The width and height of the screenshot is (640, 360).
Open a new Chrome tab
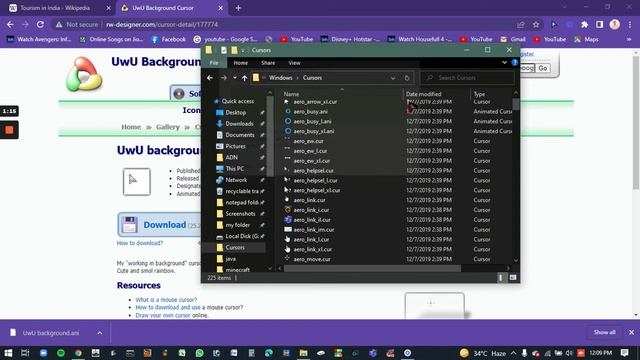click(x=238, y=8)
